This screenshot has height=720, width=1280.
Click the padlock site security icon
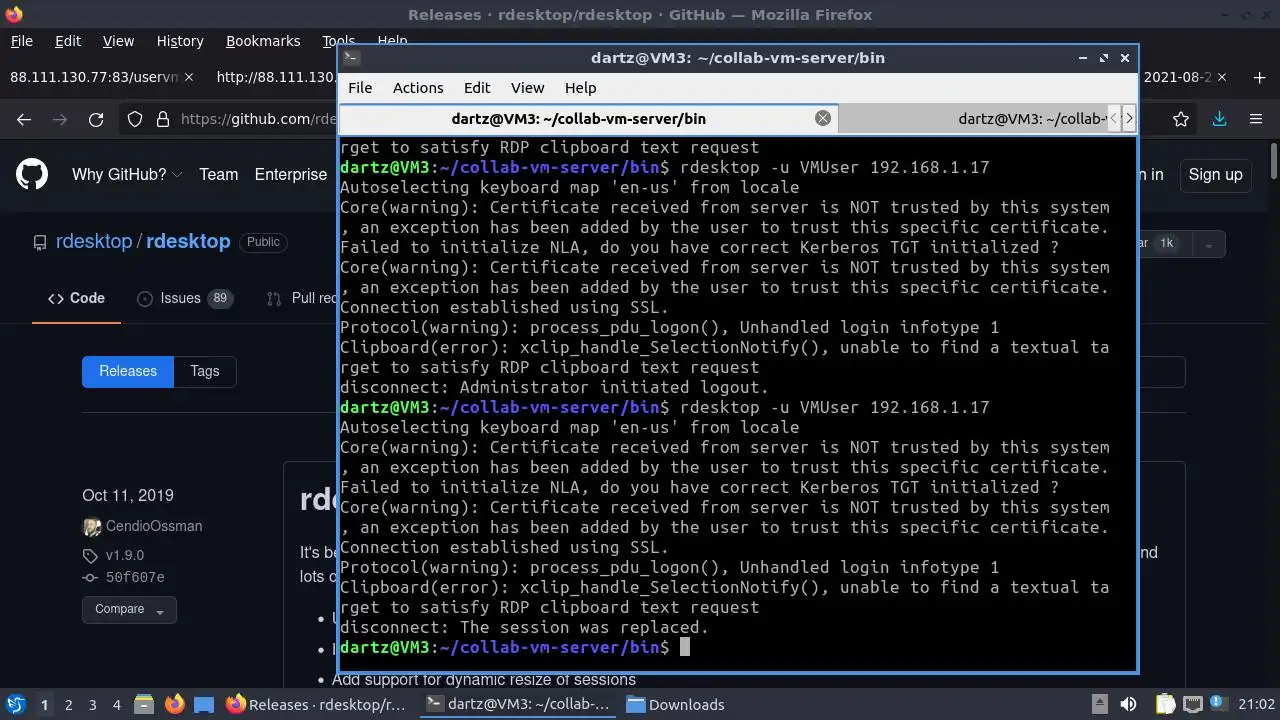click(163, 119)
